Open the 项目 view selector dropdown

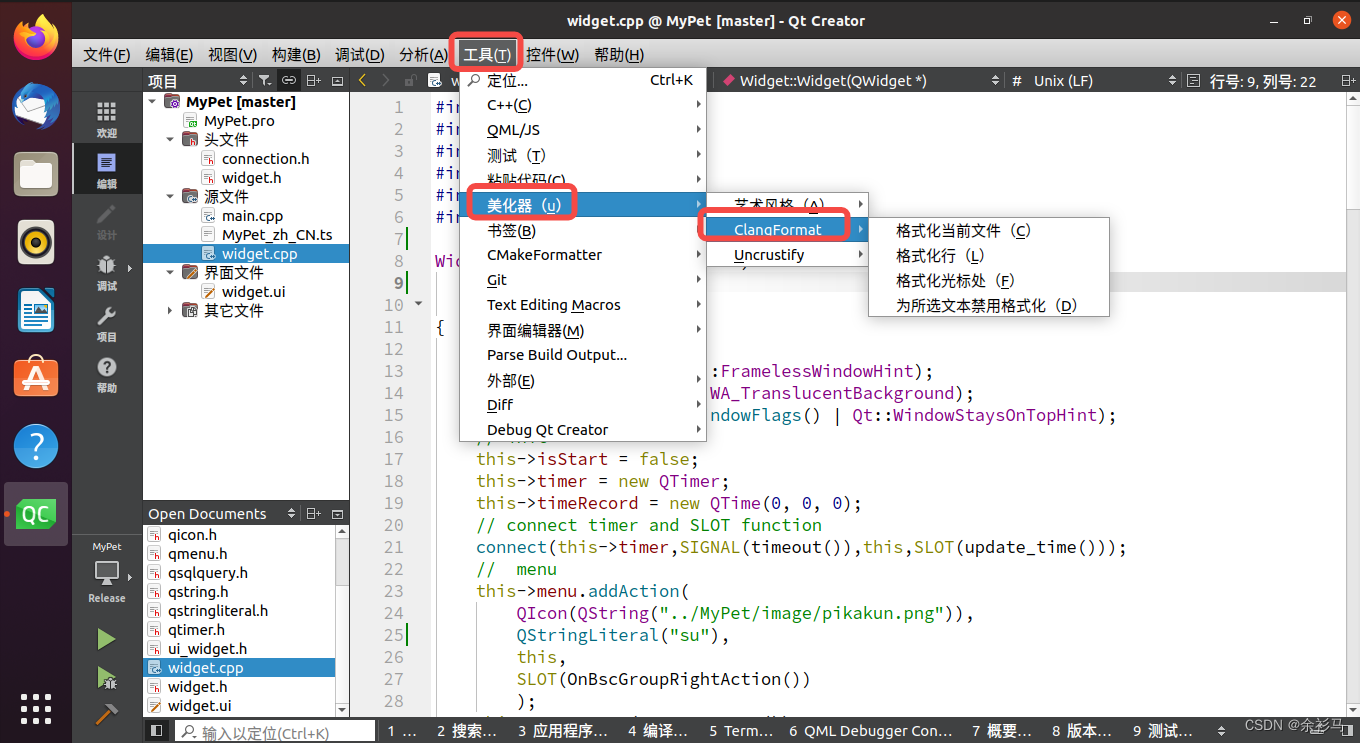pyautogui.click(x=198, y=81)
